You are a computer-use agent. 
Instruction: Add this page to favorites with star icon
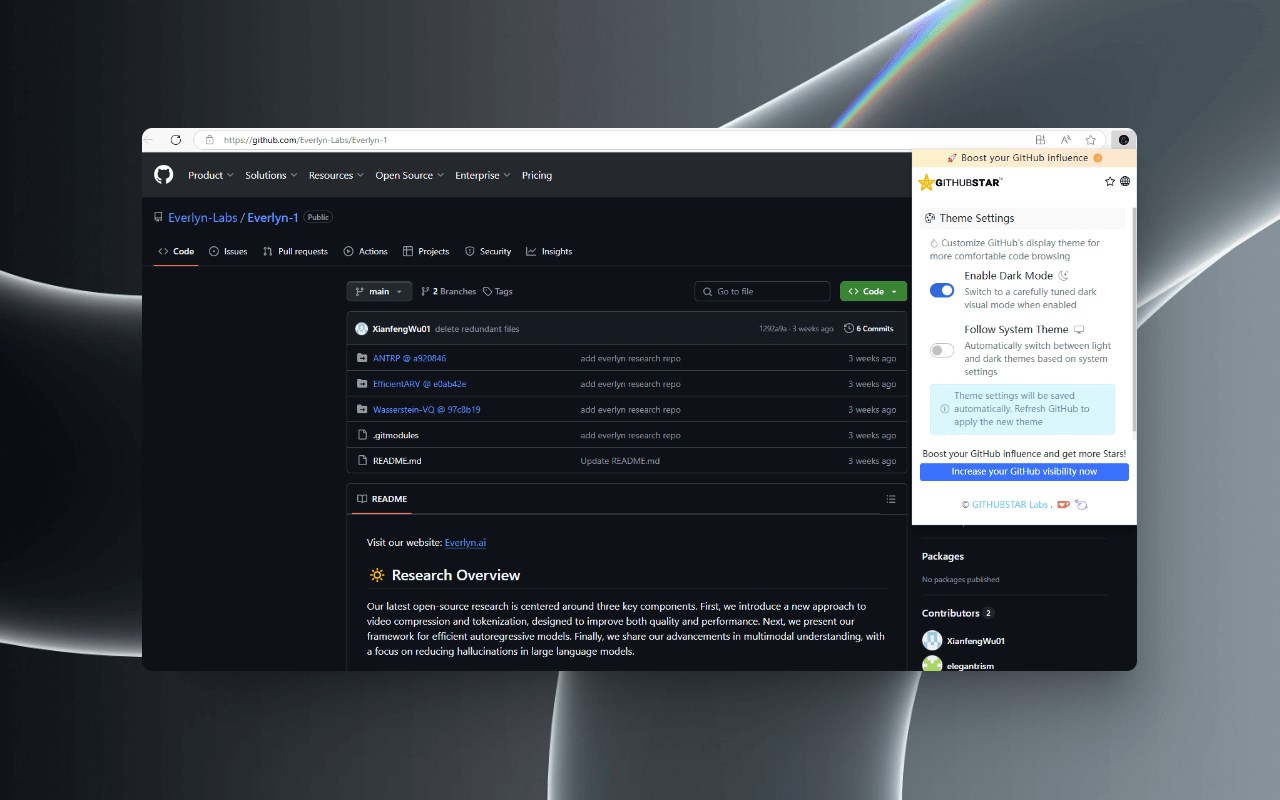[x=1091, y=140]
